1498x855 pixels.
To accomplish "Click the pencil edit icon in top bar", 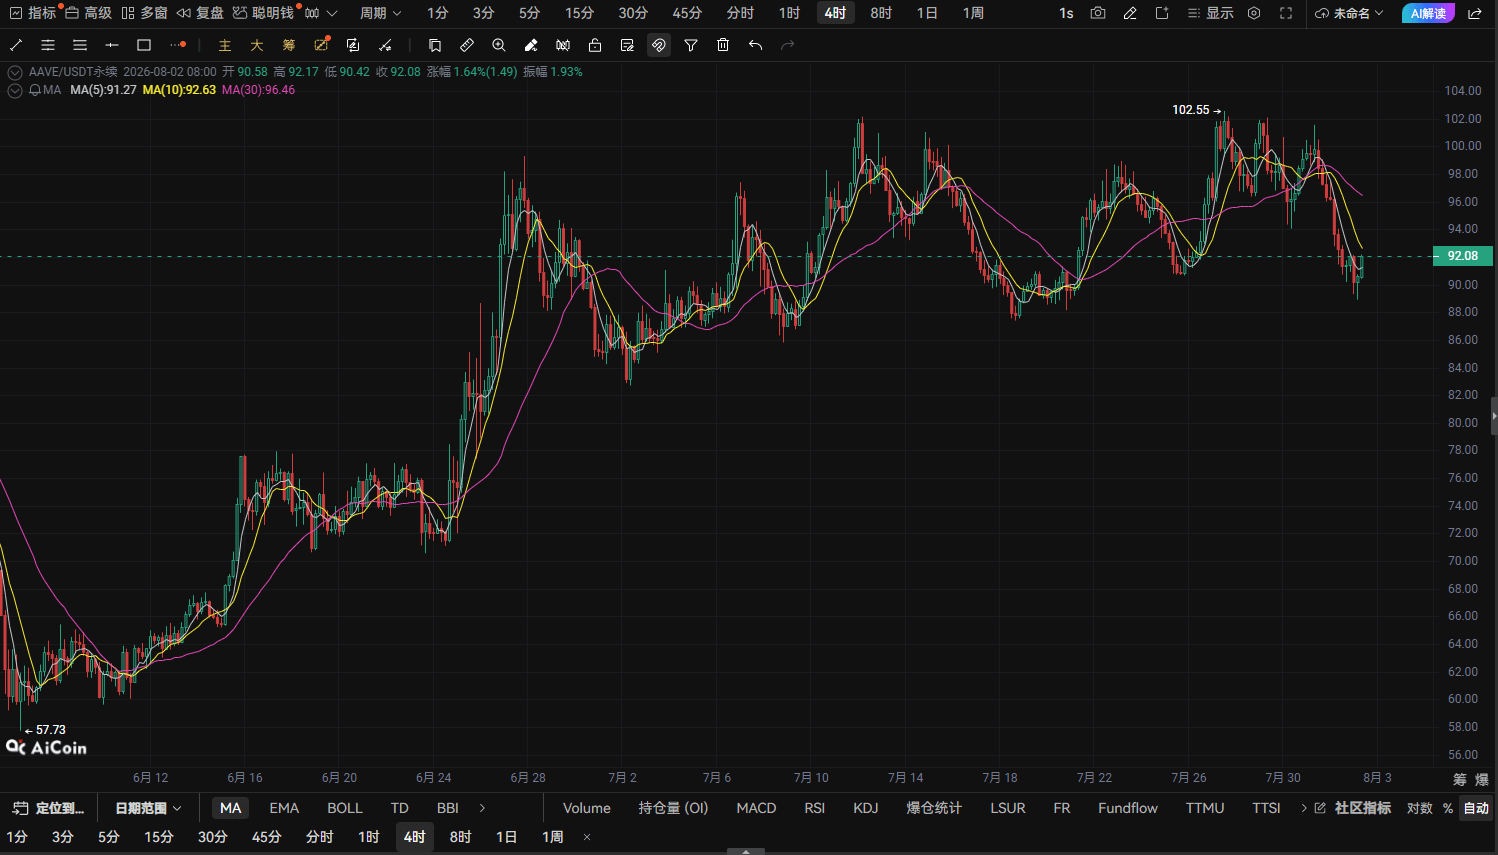I will click(1130, 13).
